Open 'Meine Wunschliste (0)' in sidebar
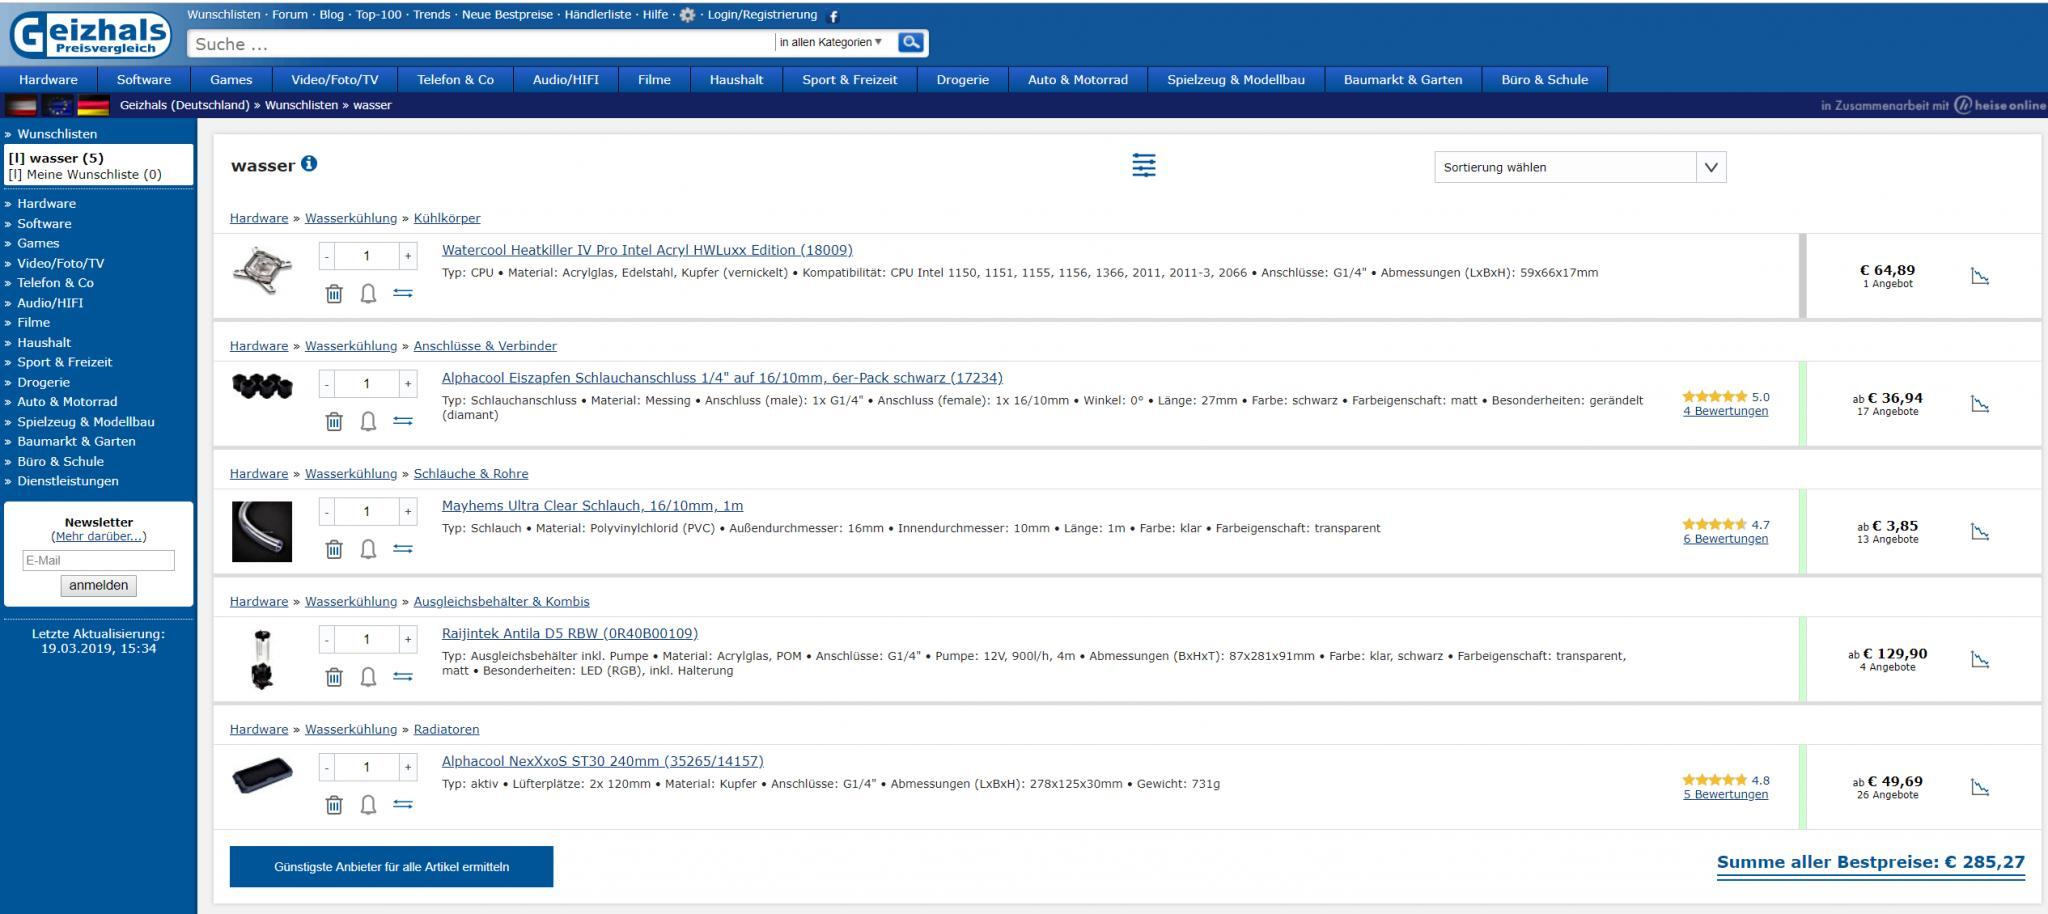The width and height of the screenshot is (2048, 914). 85,174
